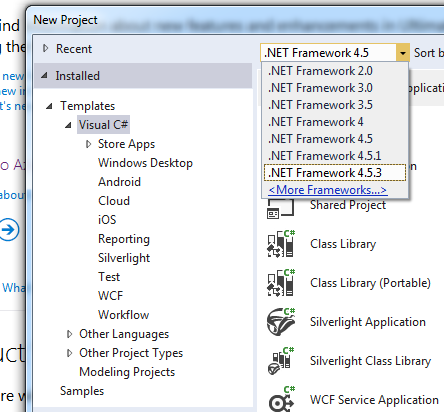Open the More Frameworks link

[328, 190]
